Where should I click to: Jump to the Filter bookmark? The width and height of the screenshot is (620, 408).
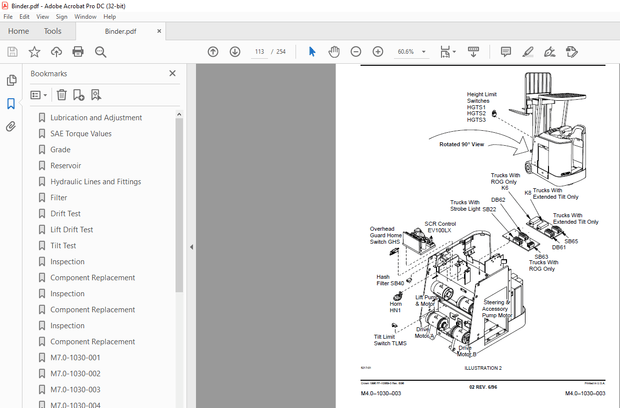(59, 198)
